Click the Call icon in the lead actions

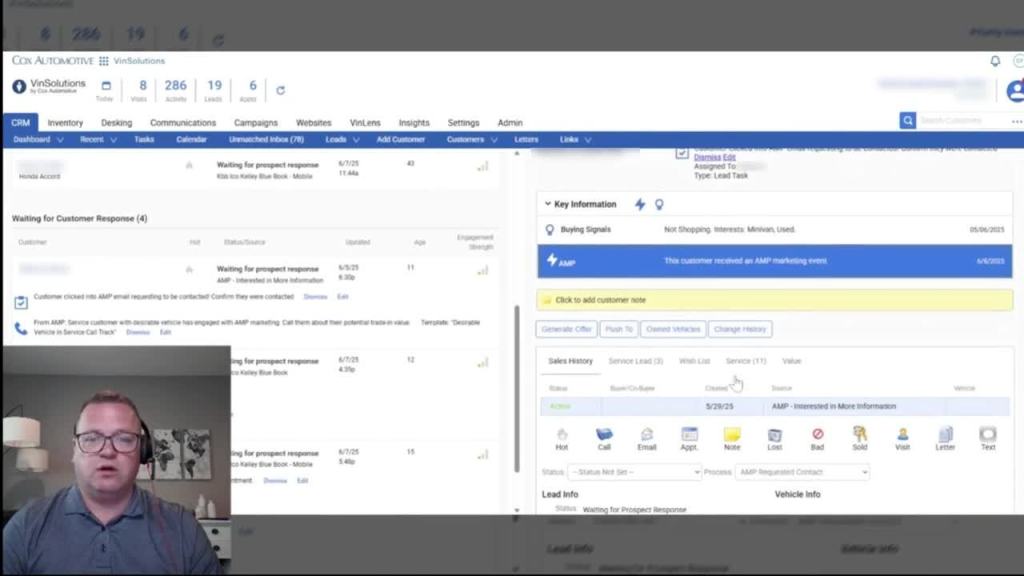(604, 435)
